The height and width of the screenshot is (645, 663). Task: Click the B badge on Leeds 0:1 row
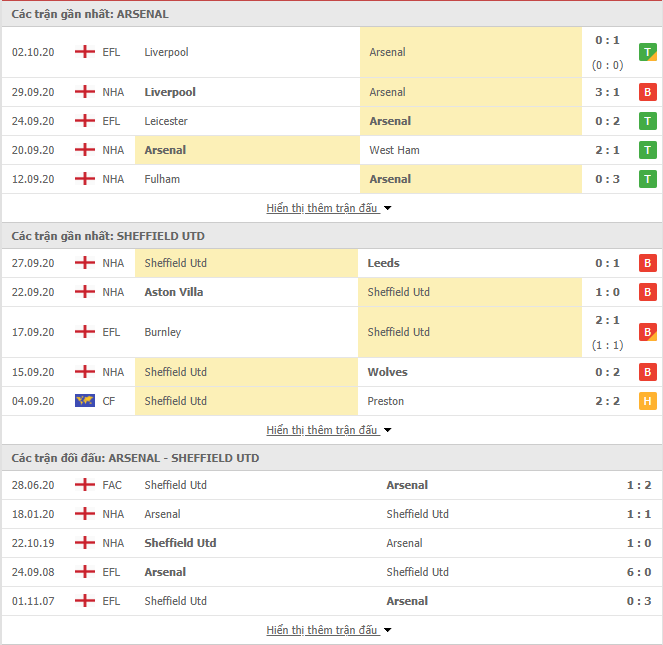point(647,263)
